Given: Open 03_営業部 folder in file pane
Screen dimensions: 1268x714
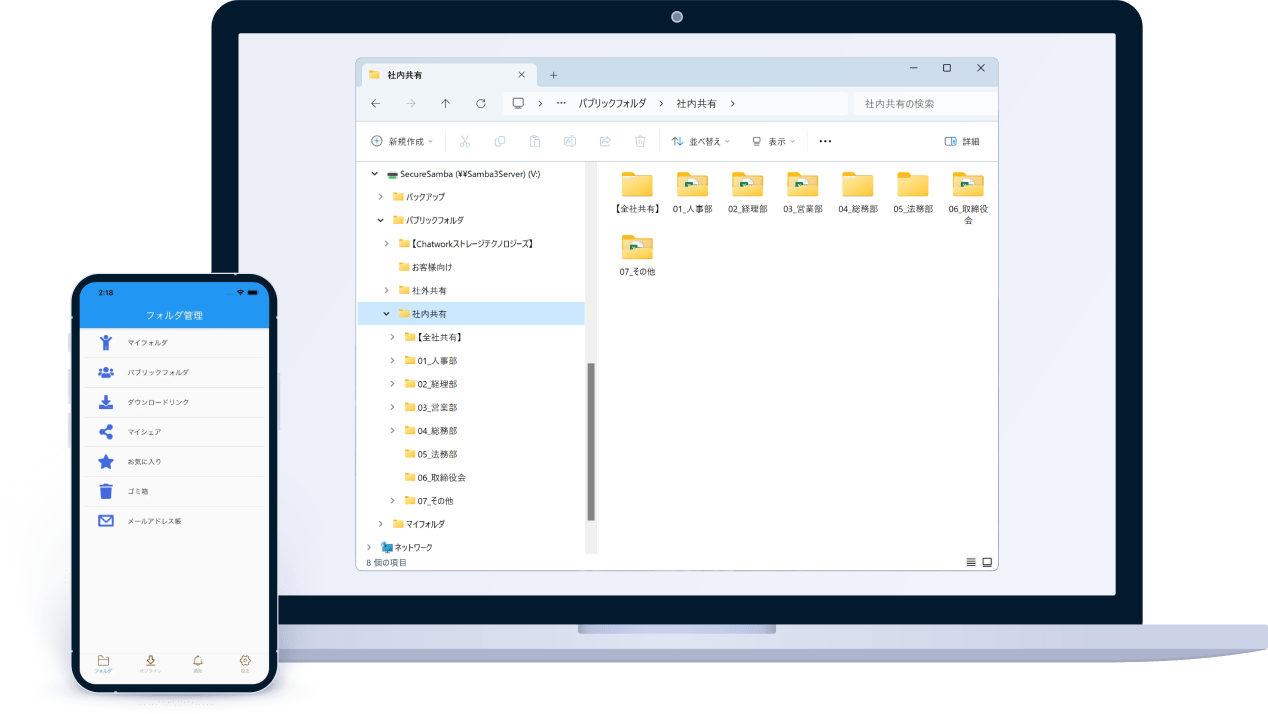Looking at the screenshot, I should click(x=802, y=193).
